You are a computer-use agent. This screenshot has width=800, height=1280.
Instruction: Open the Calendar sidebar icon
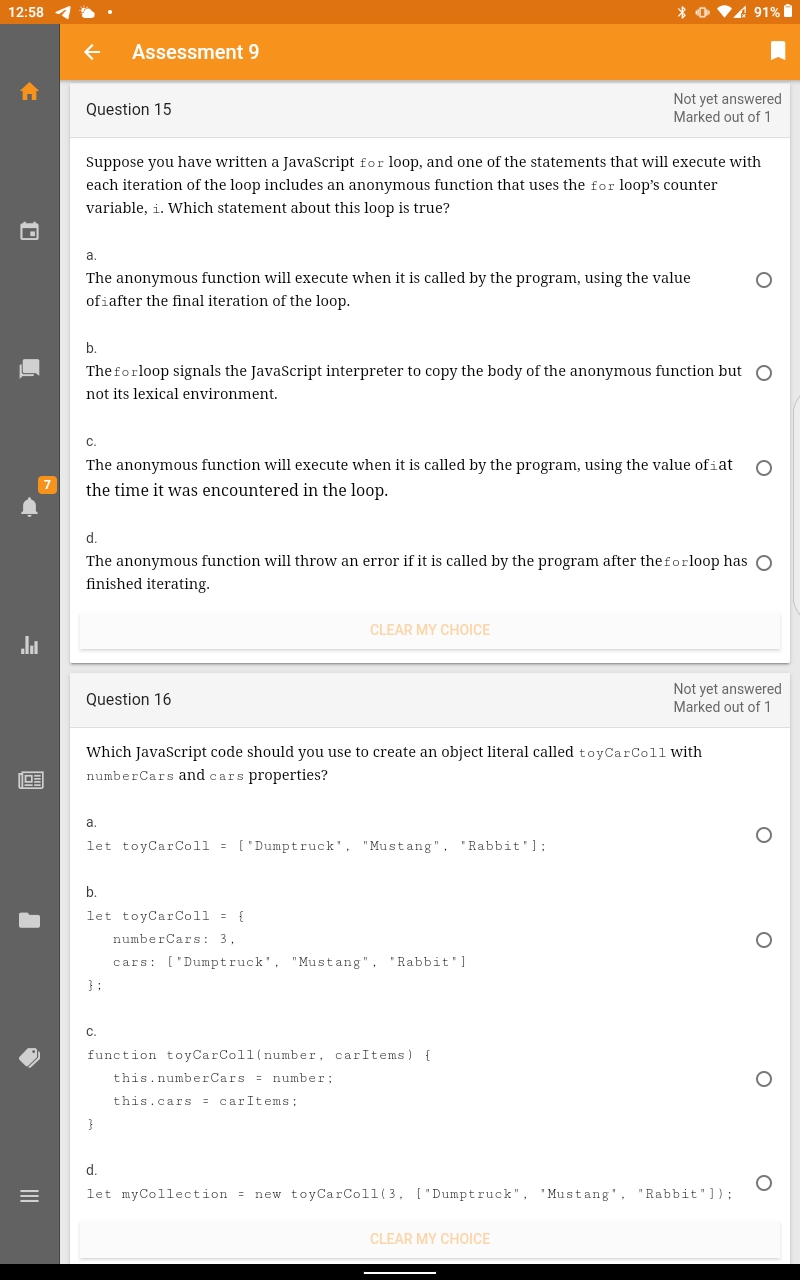30,231
